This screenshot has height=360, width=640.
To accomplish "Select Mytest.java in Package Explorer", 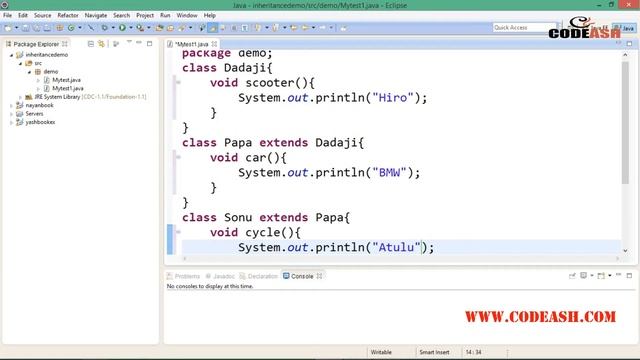I will pyautogui.click(x=66, y=80).
